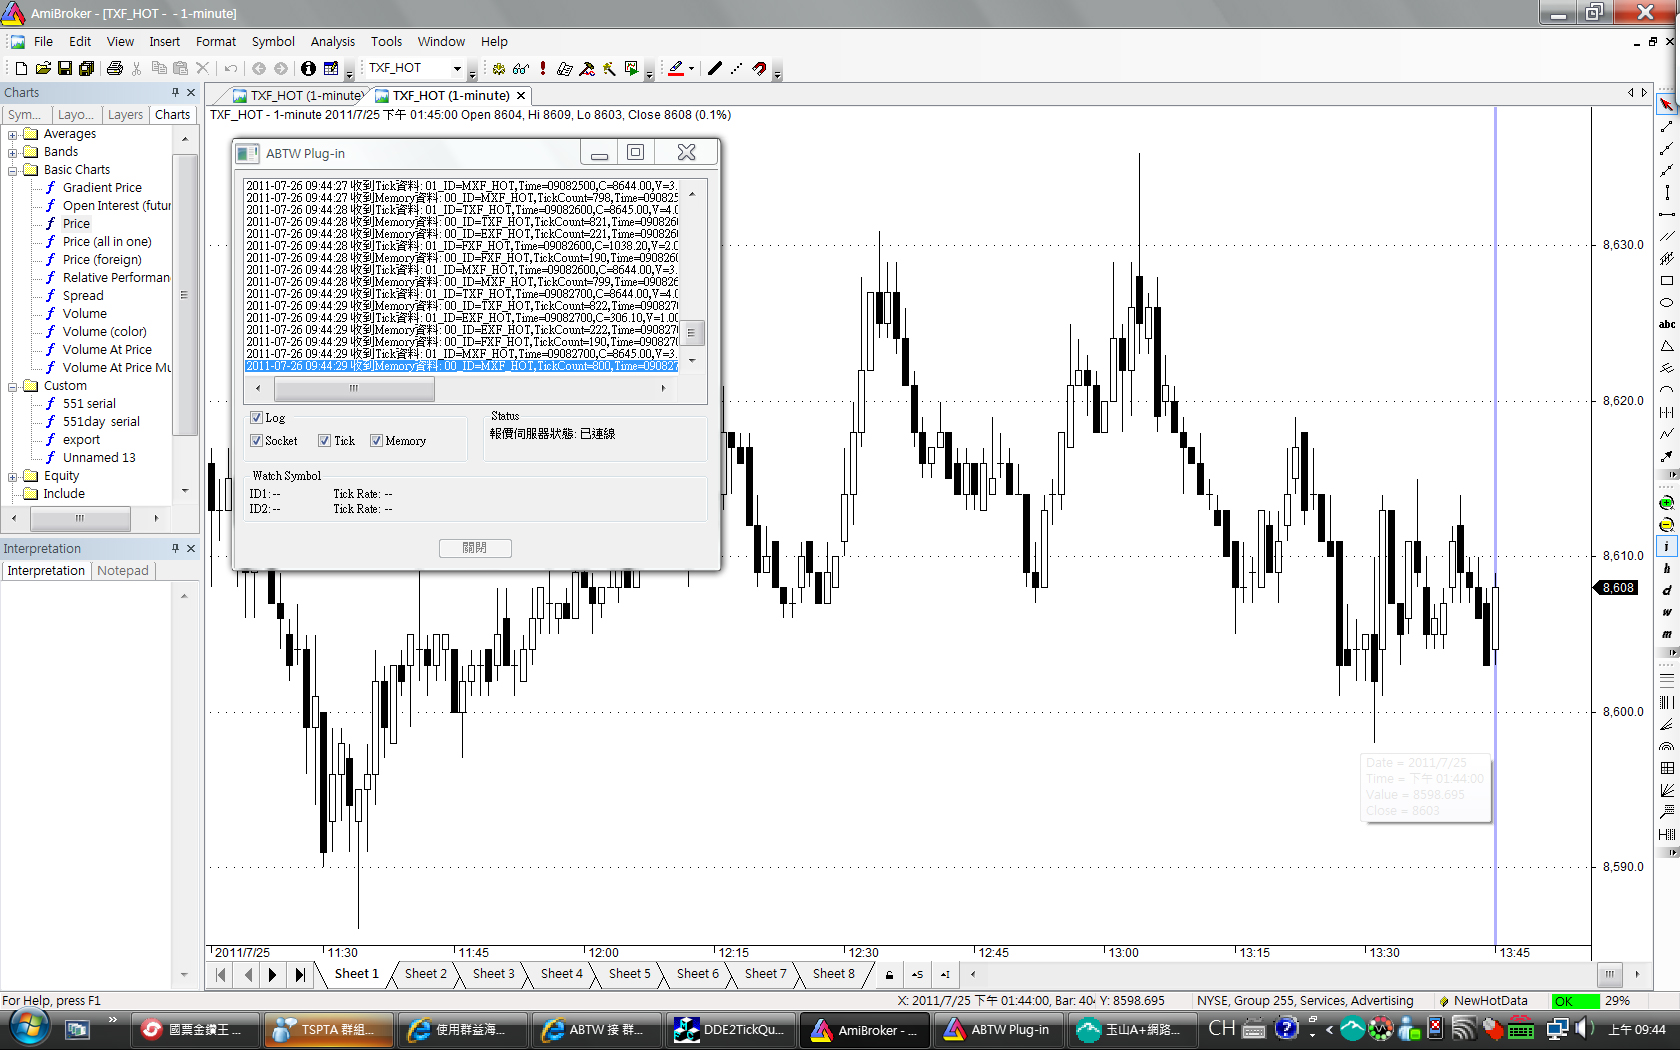The image size is (1680, 1050).
Task: Click the Open file folder icon
Action: coord(43,68)
